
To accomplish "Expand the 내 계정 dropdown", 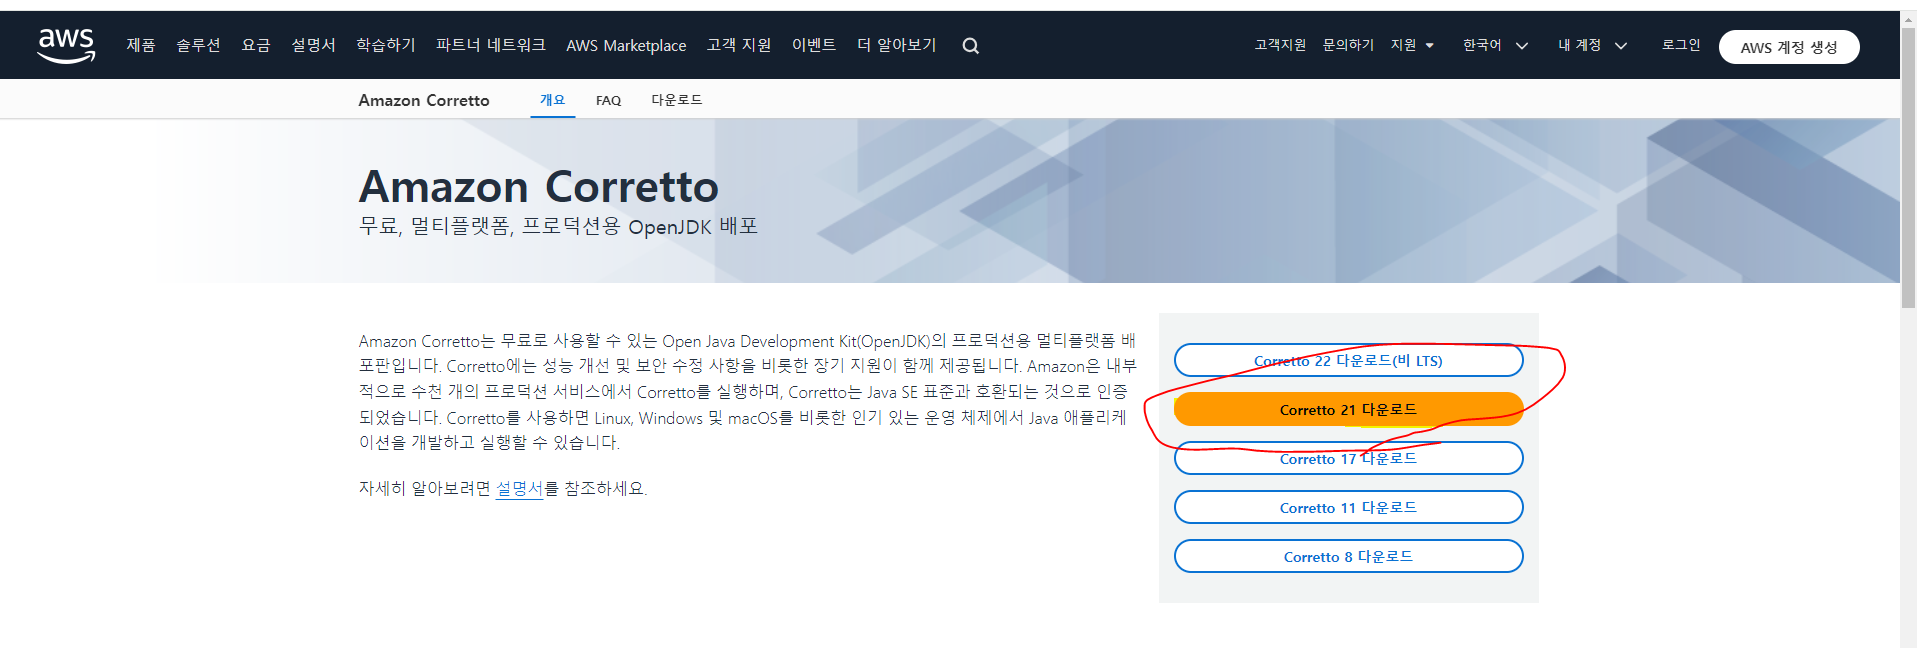I will click(1592, 45).
